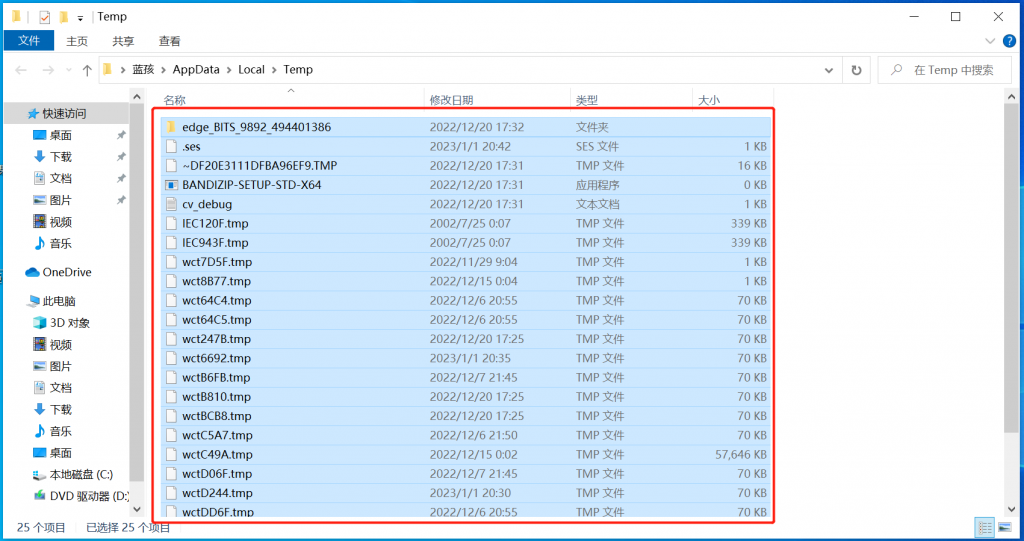Switch to details view icon in status bar
The width and height of the screenshot is (1024, 541).
(985, 527)
